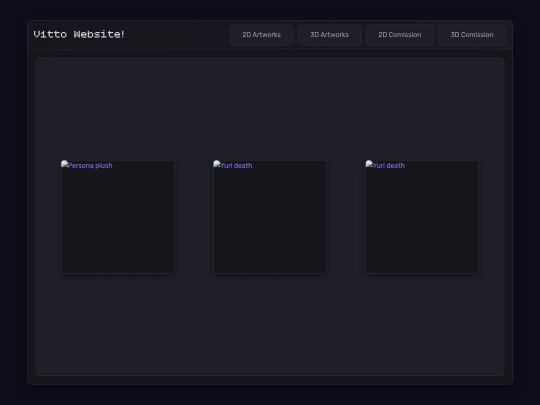This screenshot has width=540, height=405.
Task: Click the Vitto Website! title
Action: coord(79,34)
